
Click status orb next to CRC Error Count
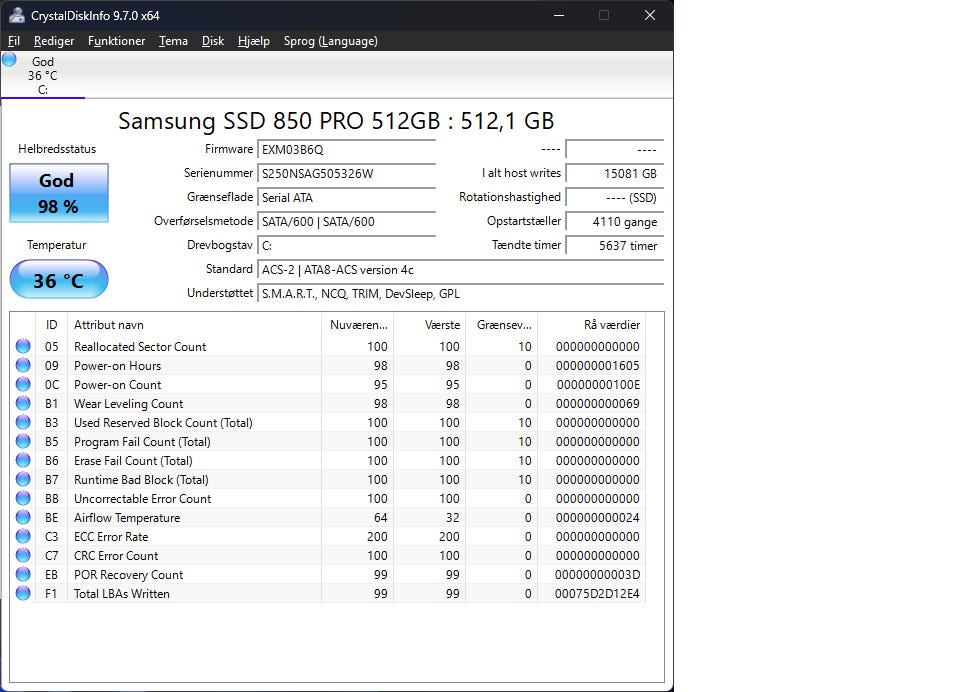point(23,556)
